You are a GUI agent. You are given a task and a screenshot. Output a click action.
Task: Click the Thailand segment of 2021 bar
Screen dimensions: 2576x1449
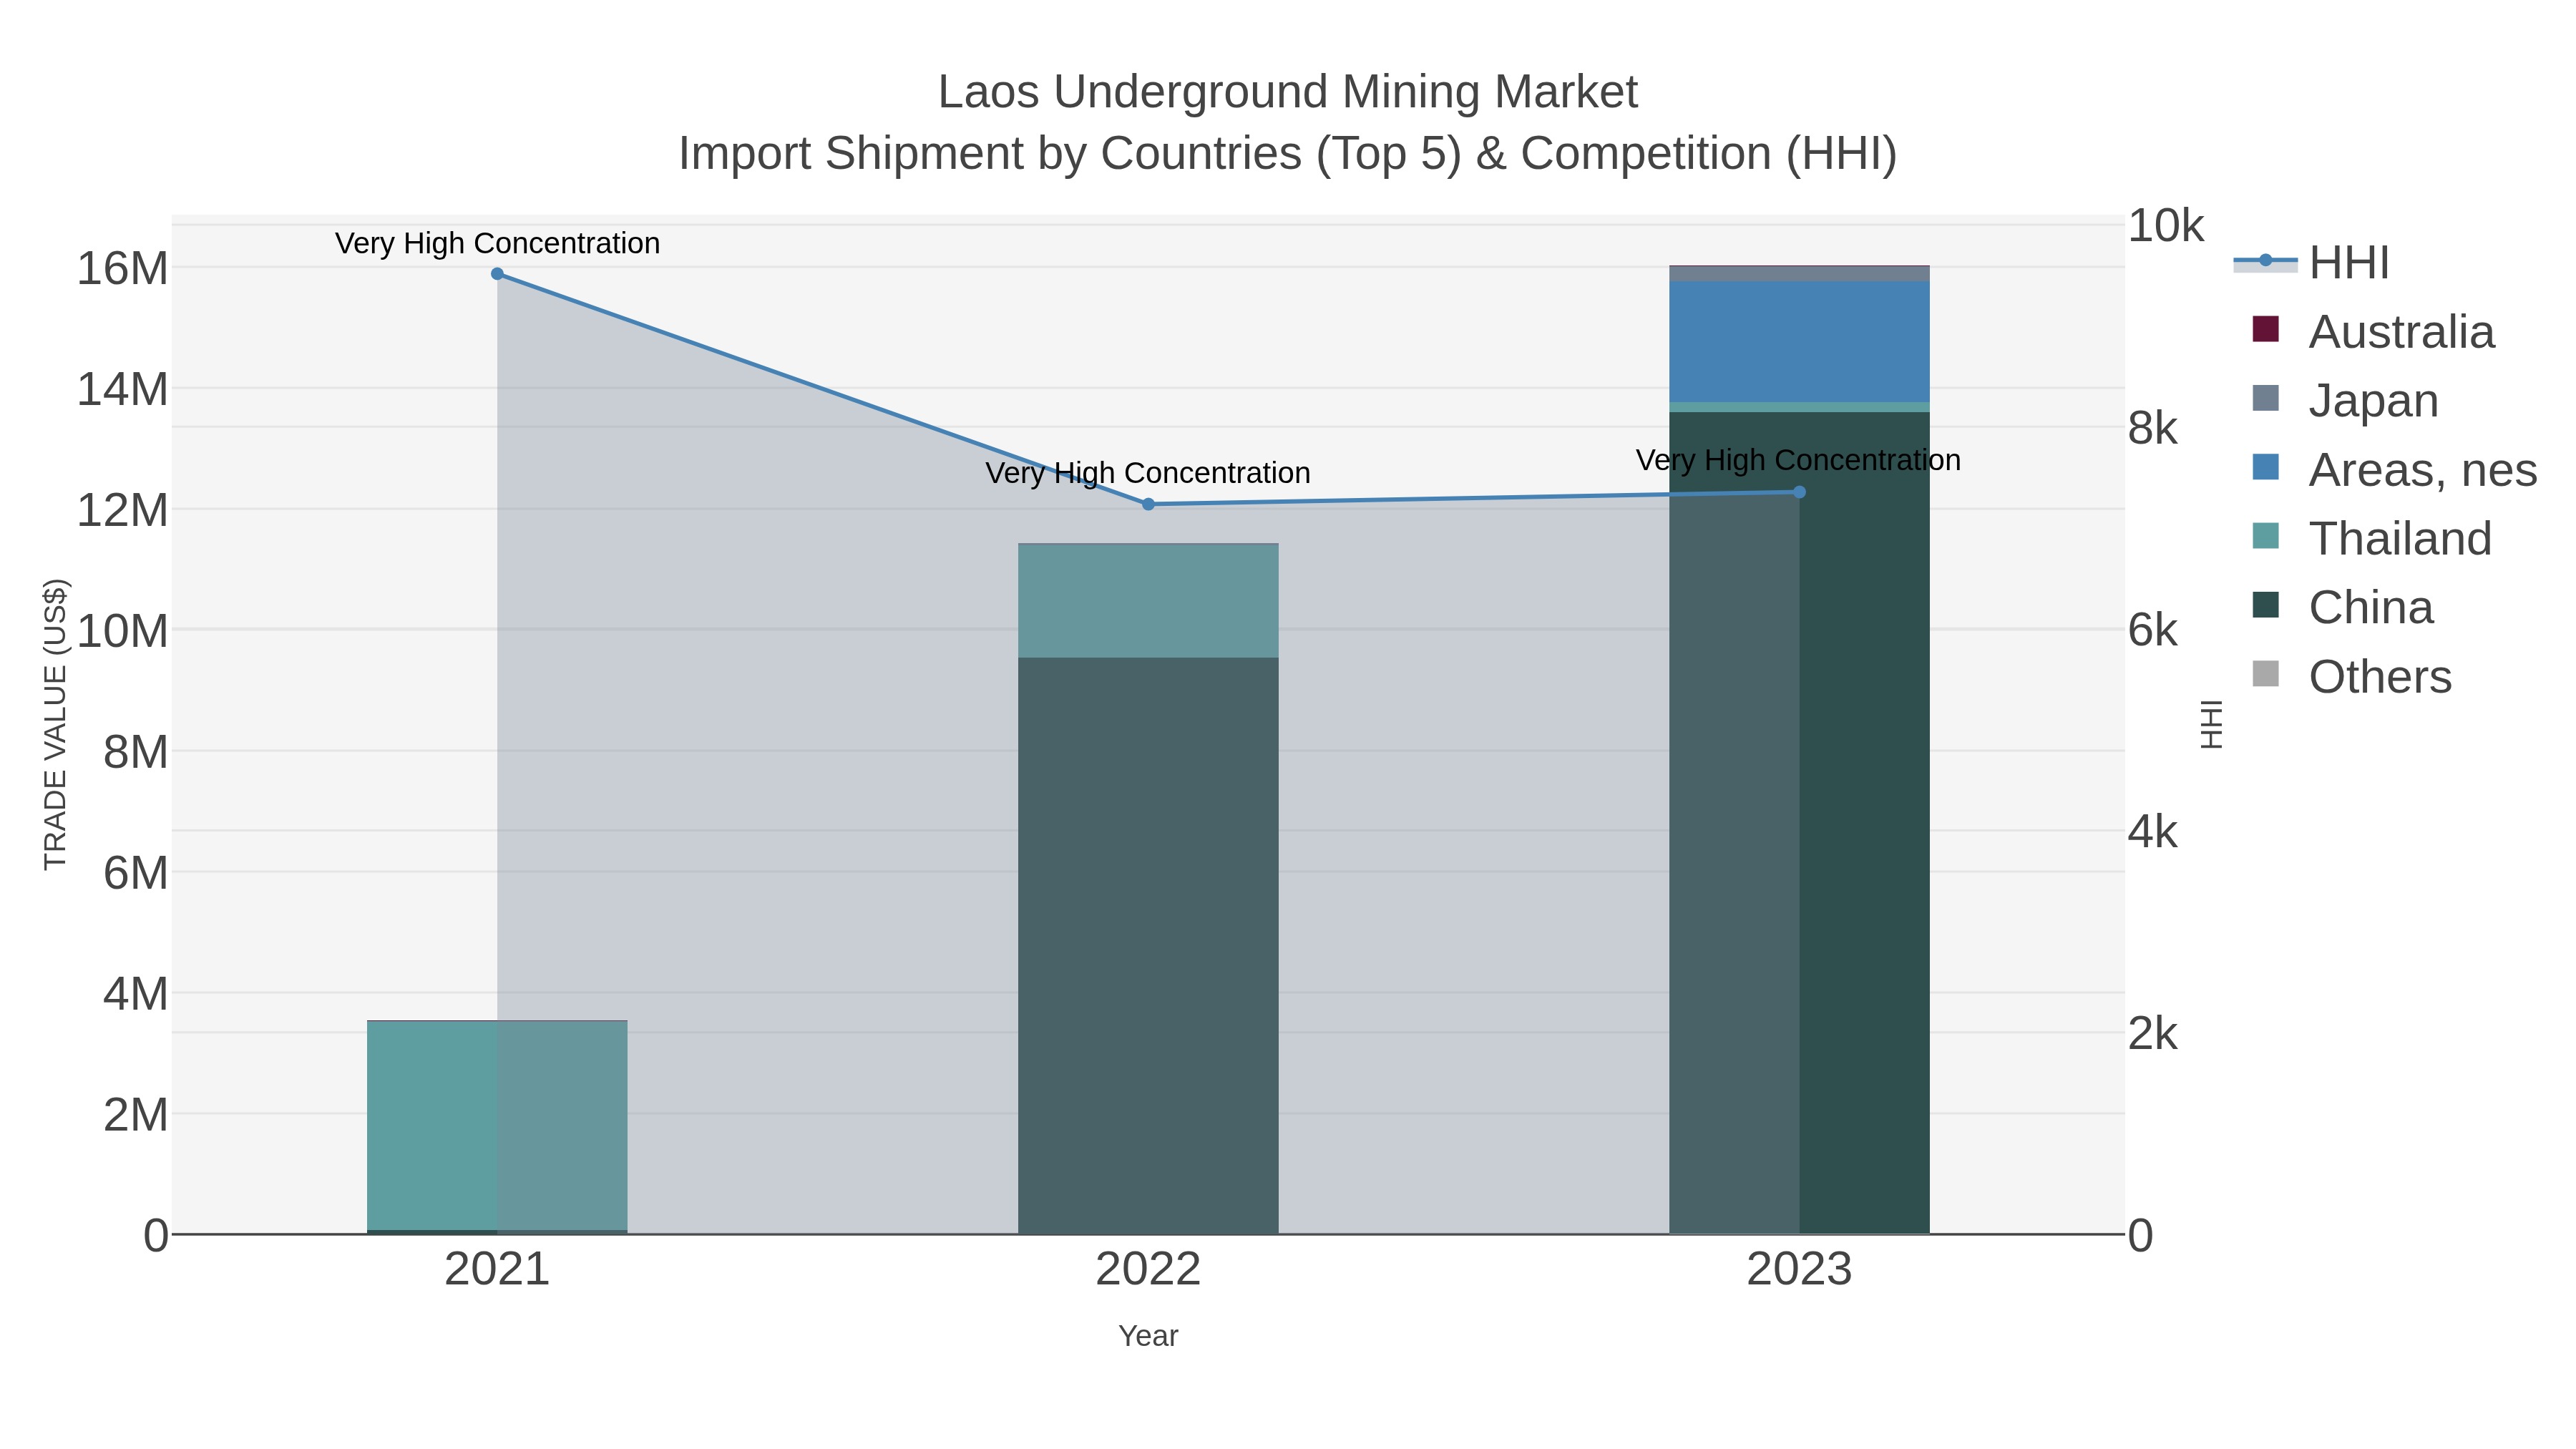tap(497, 1125)
